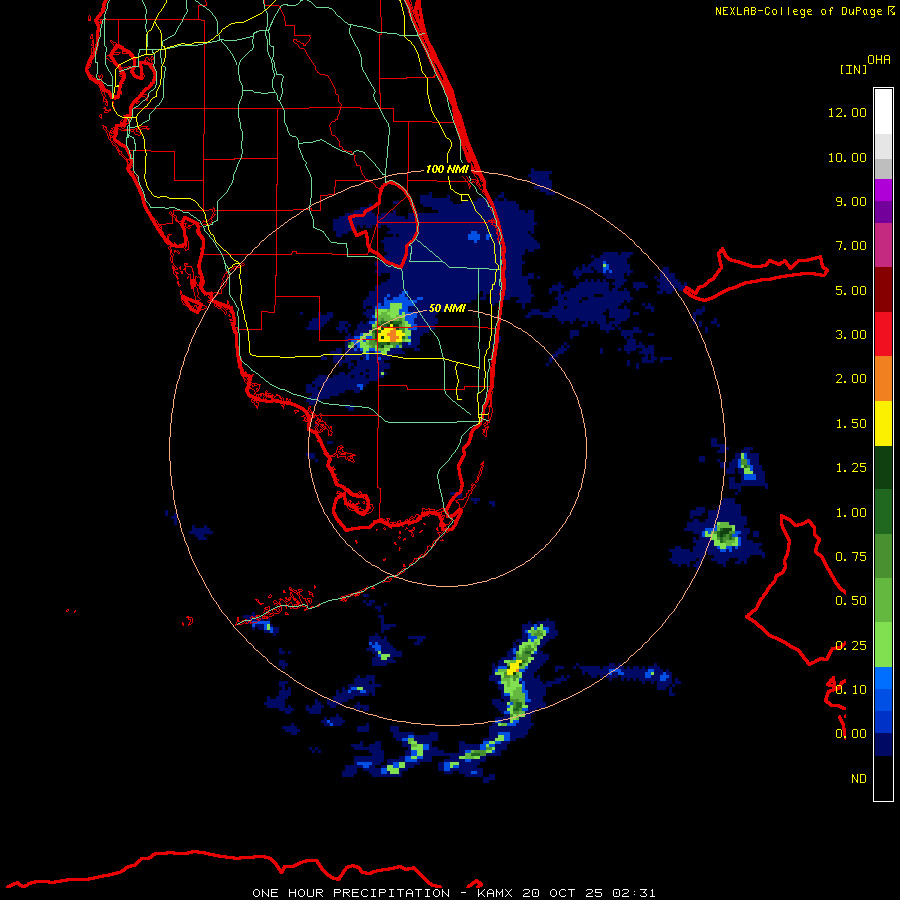Image resolution: width=900 pixels, height=900 pixels.
Task: Select the 10.00 legend value
Action: click(x=847, y=157)
